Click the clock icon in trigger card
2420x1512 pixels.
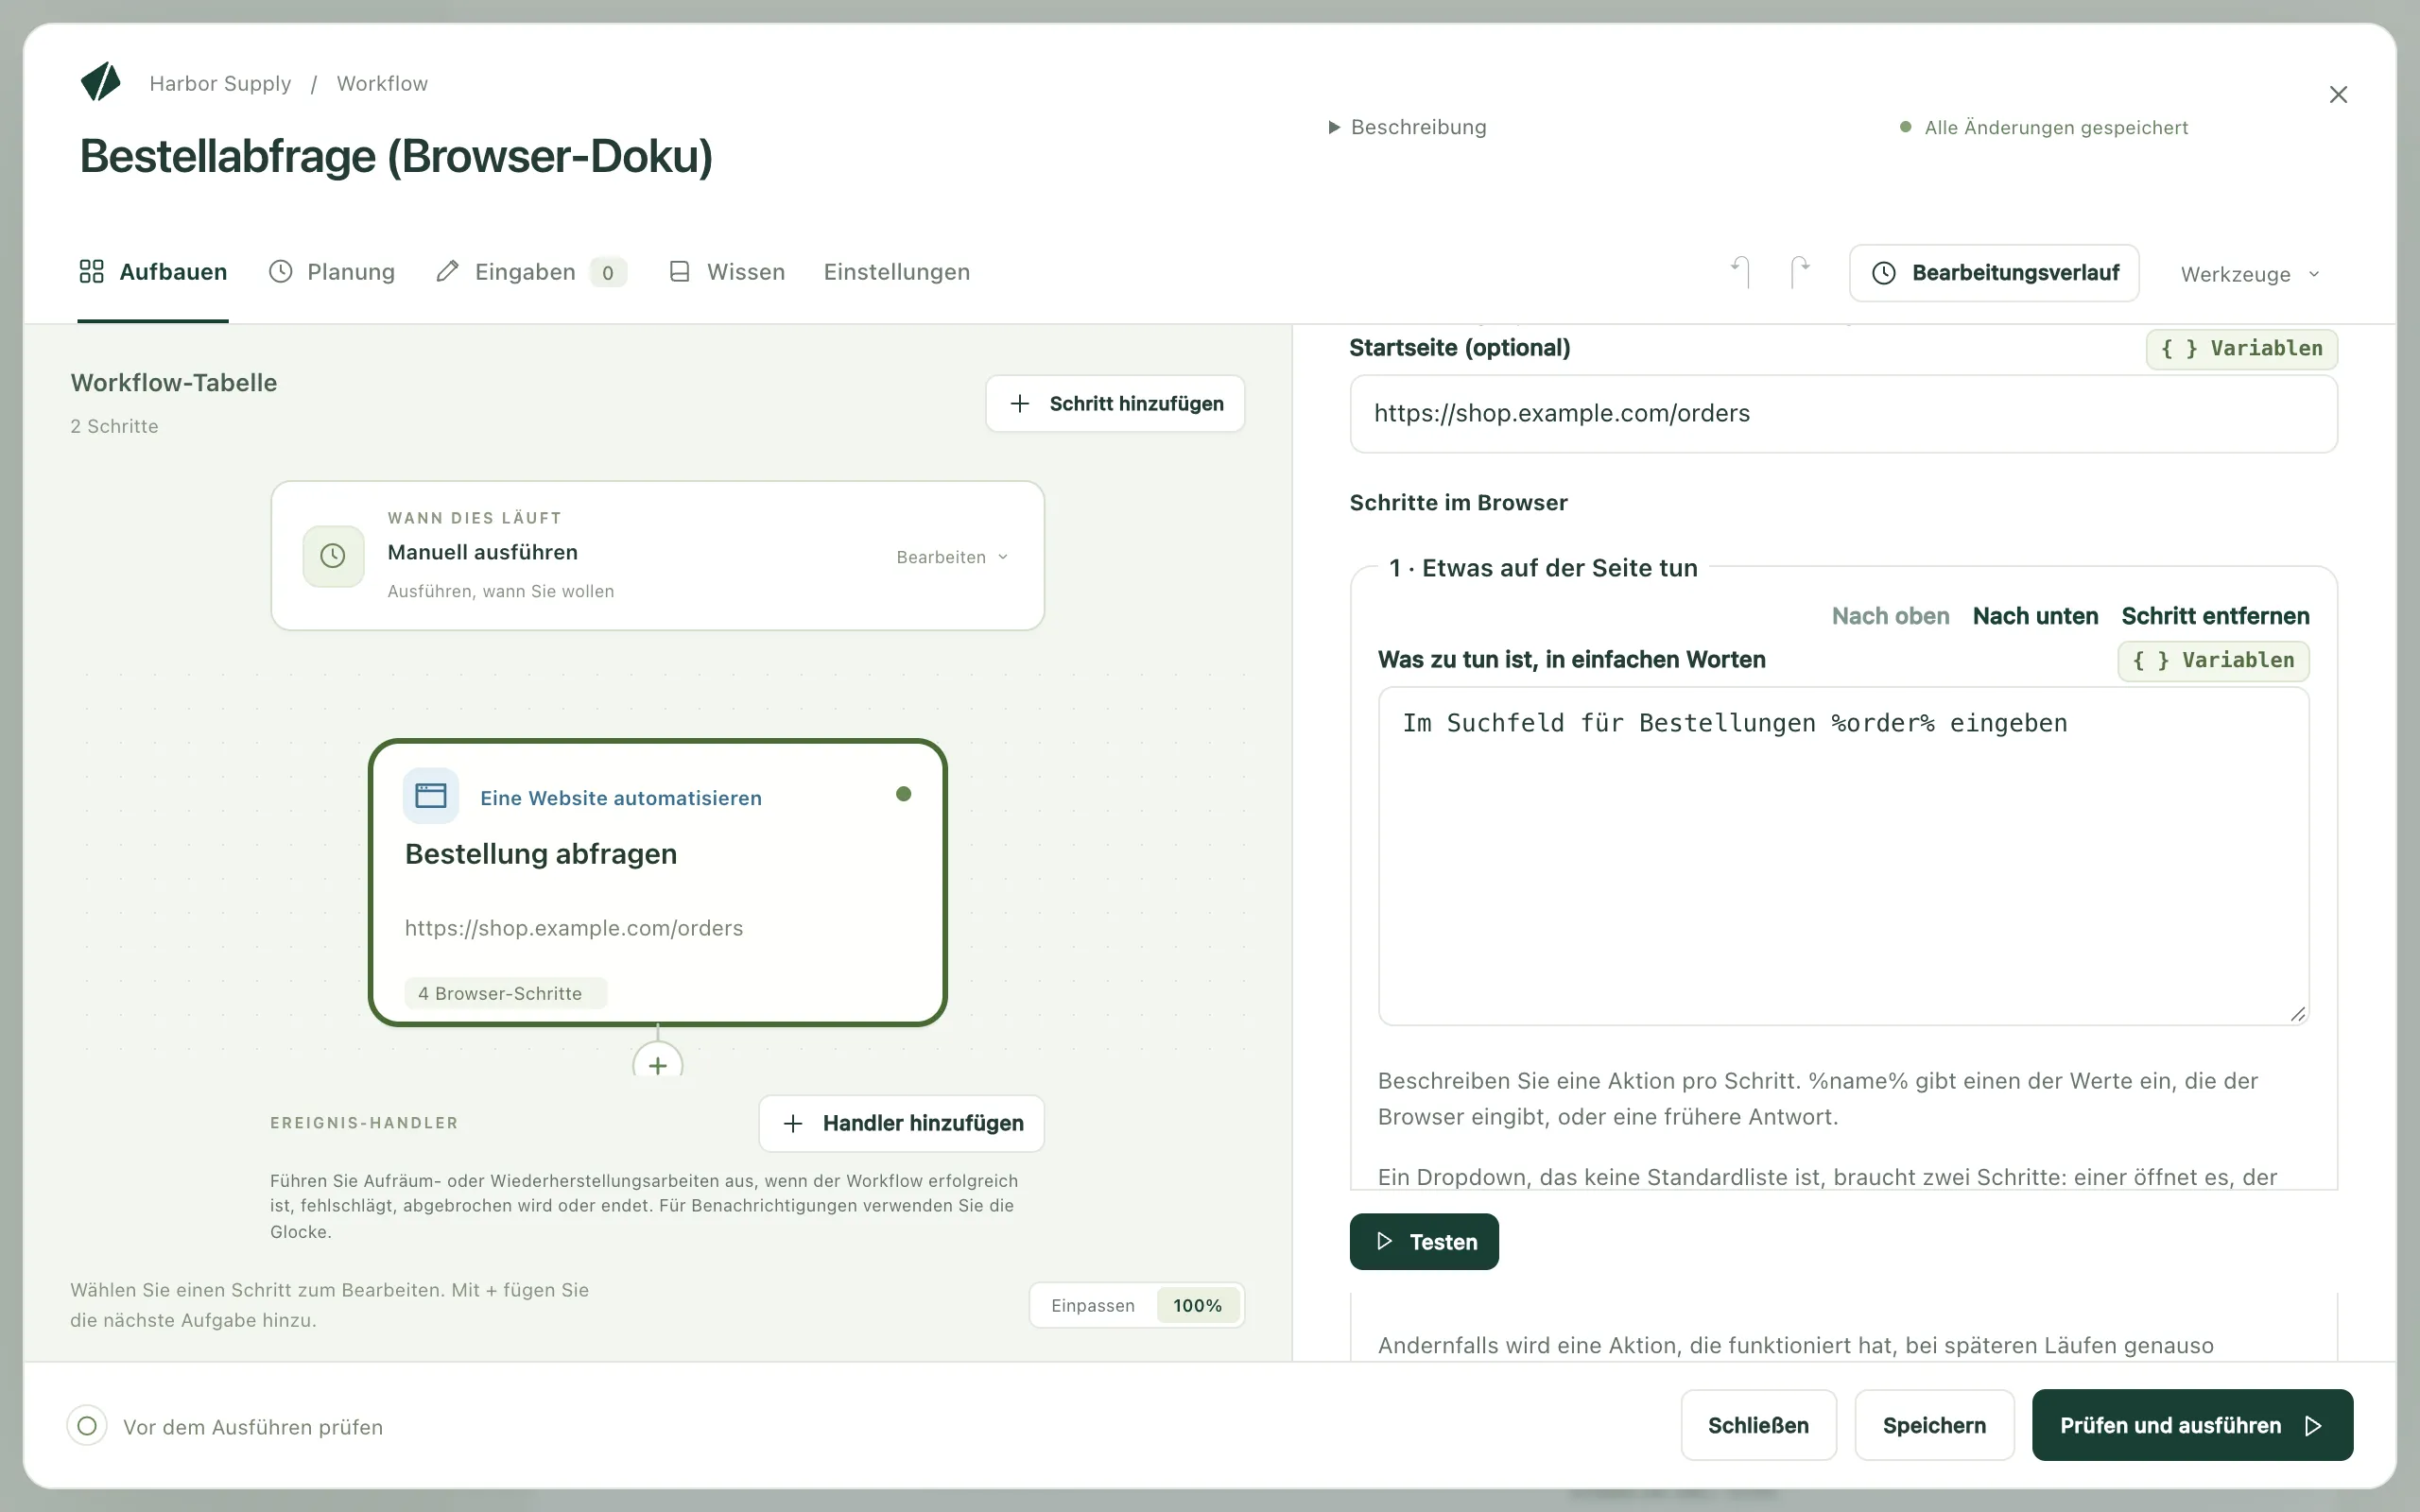[333, 556]
